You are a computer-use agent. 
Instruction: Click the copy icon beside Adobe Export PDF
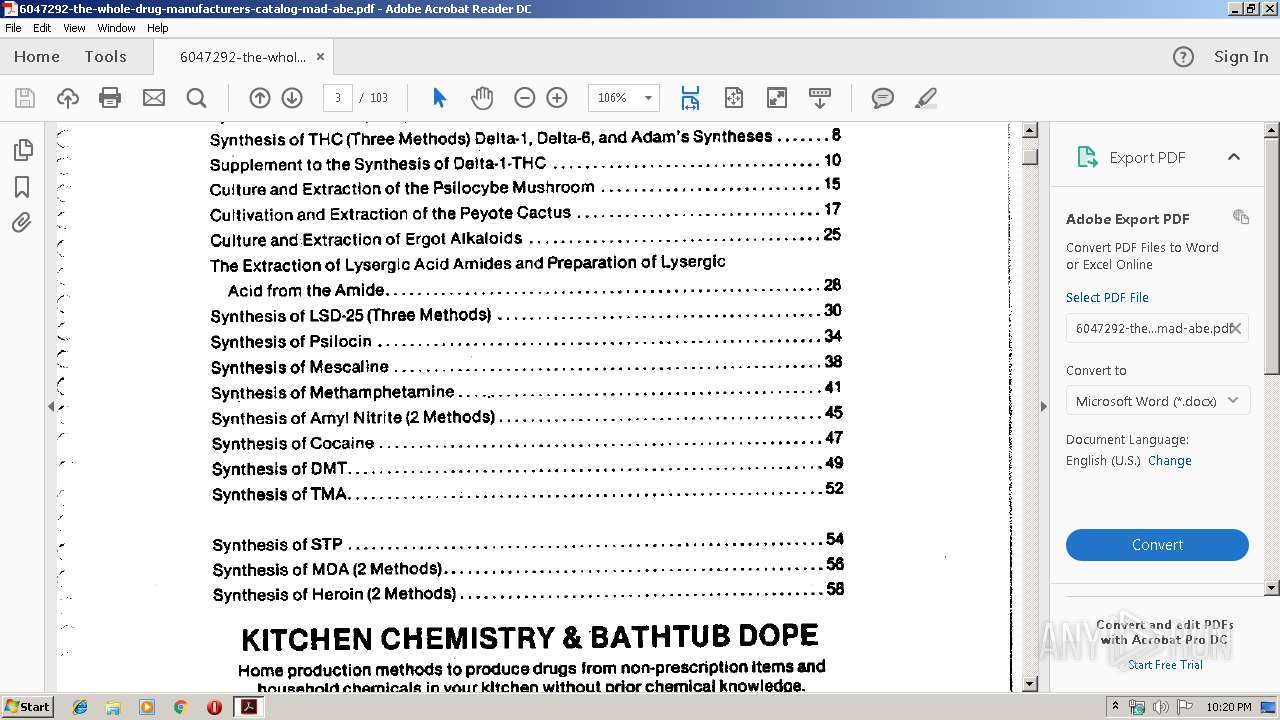tap(1241, 217)
